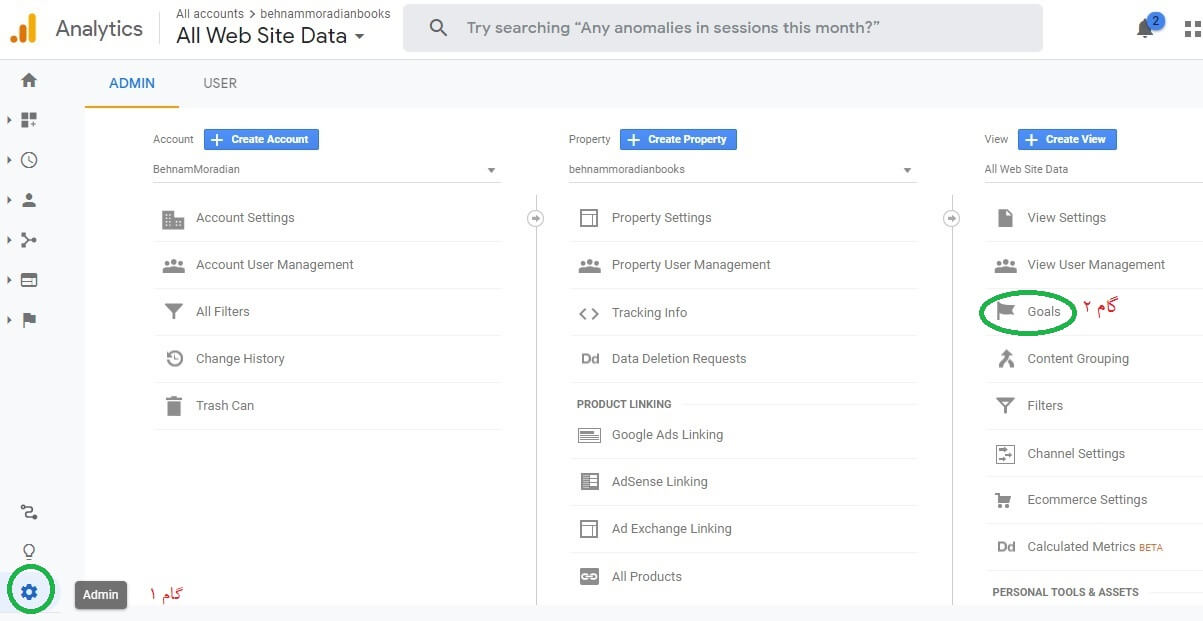Image resolution: width=1203 pixels, height=621 pixels.
Task: Open the Realtime clock icon
Action: point(29,160)
